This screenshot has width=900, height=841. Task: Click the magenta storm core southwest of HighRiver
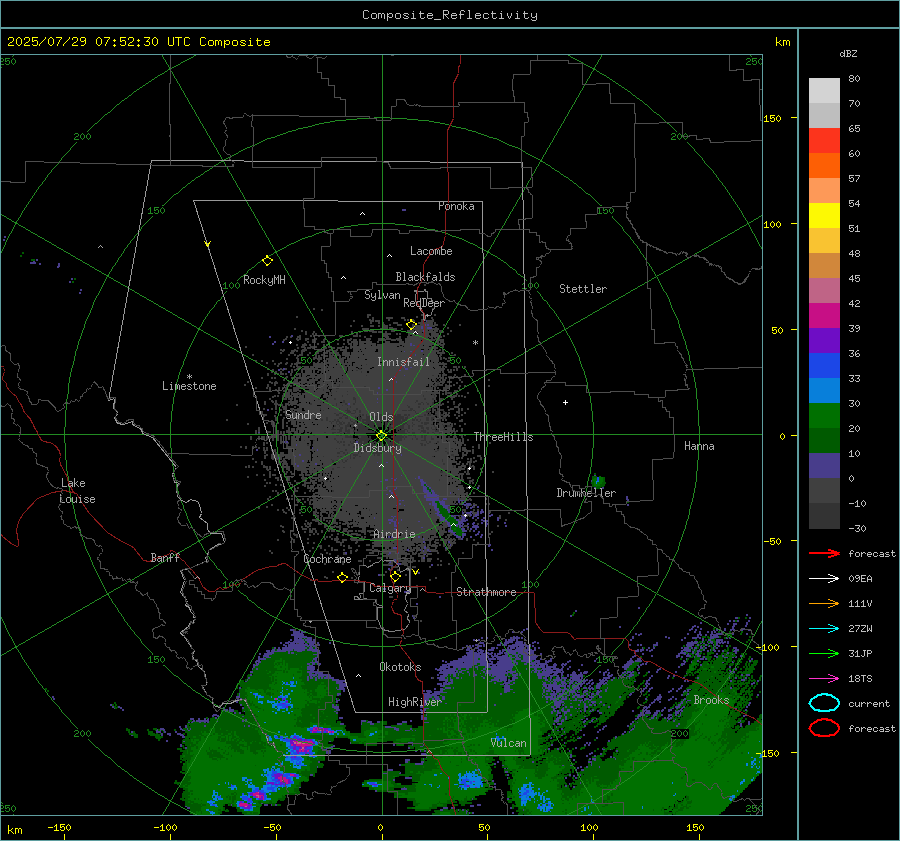click(301, 745)
